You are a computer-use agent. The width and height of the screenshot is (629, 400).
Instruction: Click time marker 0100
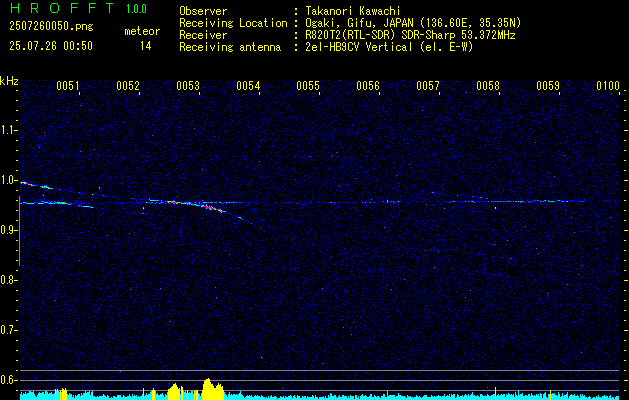(x=608, y=85)
